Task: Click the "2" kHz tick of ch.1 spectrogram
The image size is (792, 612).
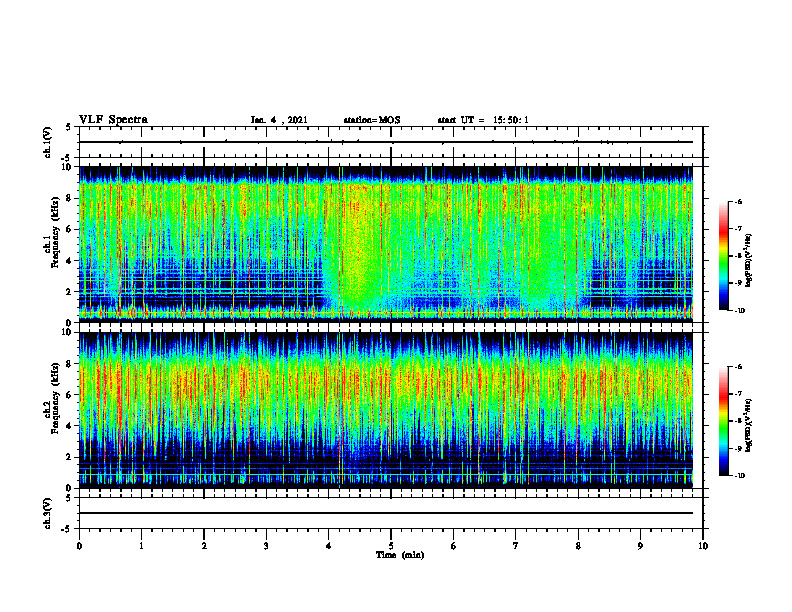Action: (x=69, y=292)
